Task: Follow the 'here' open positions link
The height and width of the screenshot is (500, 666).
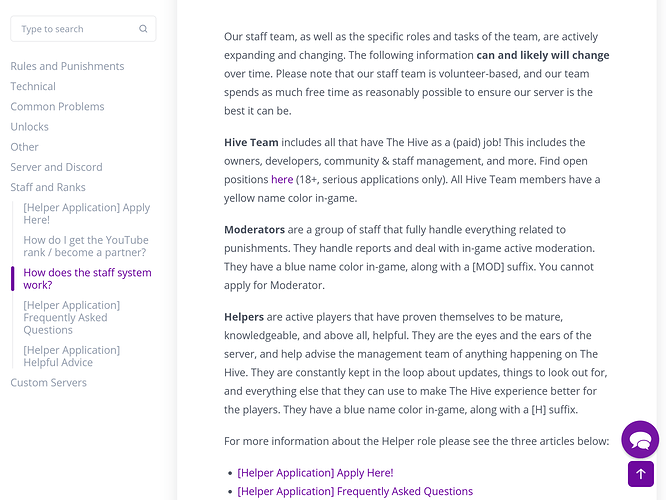Action: point(282,180)
